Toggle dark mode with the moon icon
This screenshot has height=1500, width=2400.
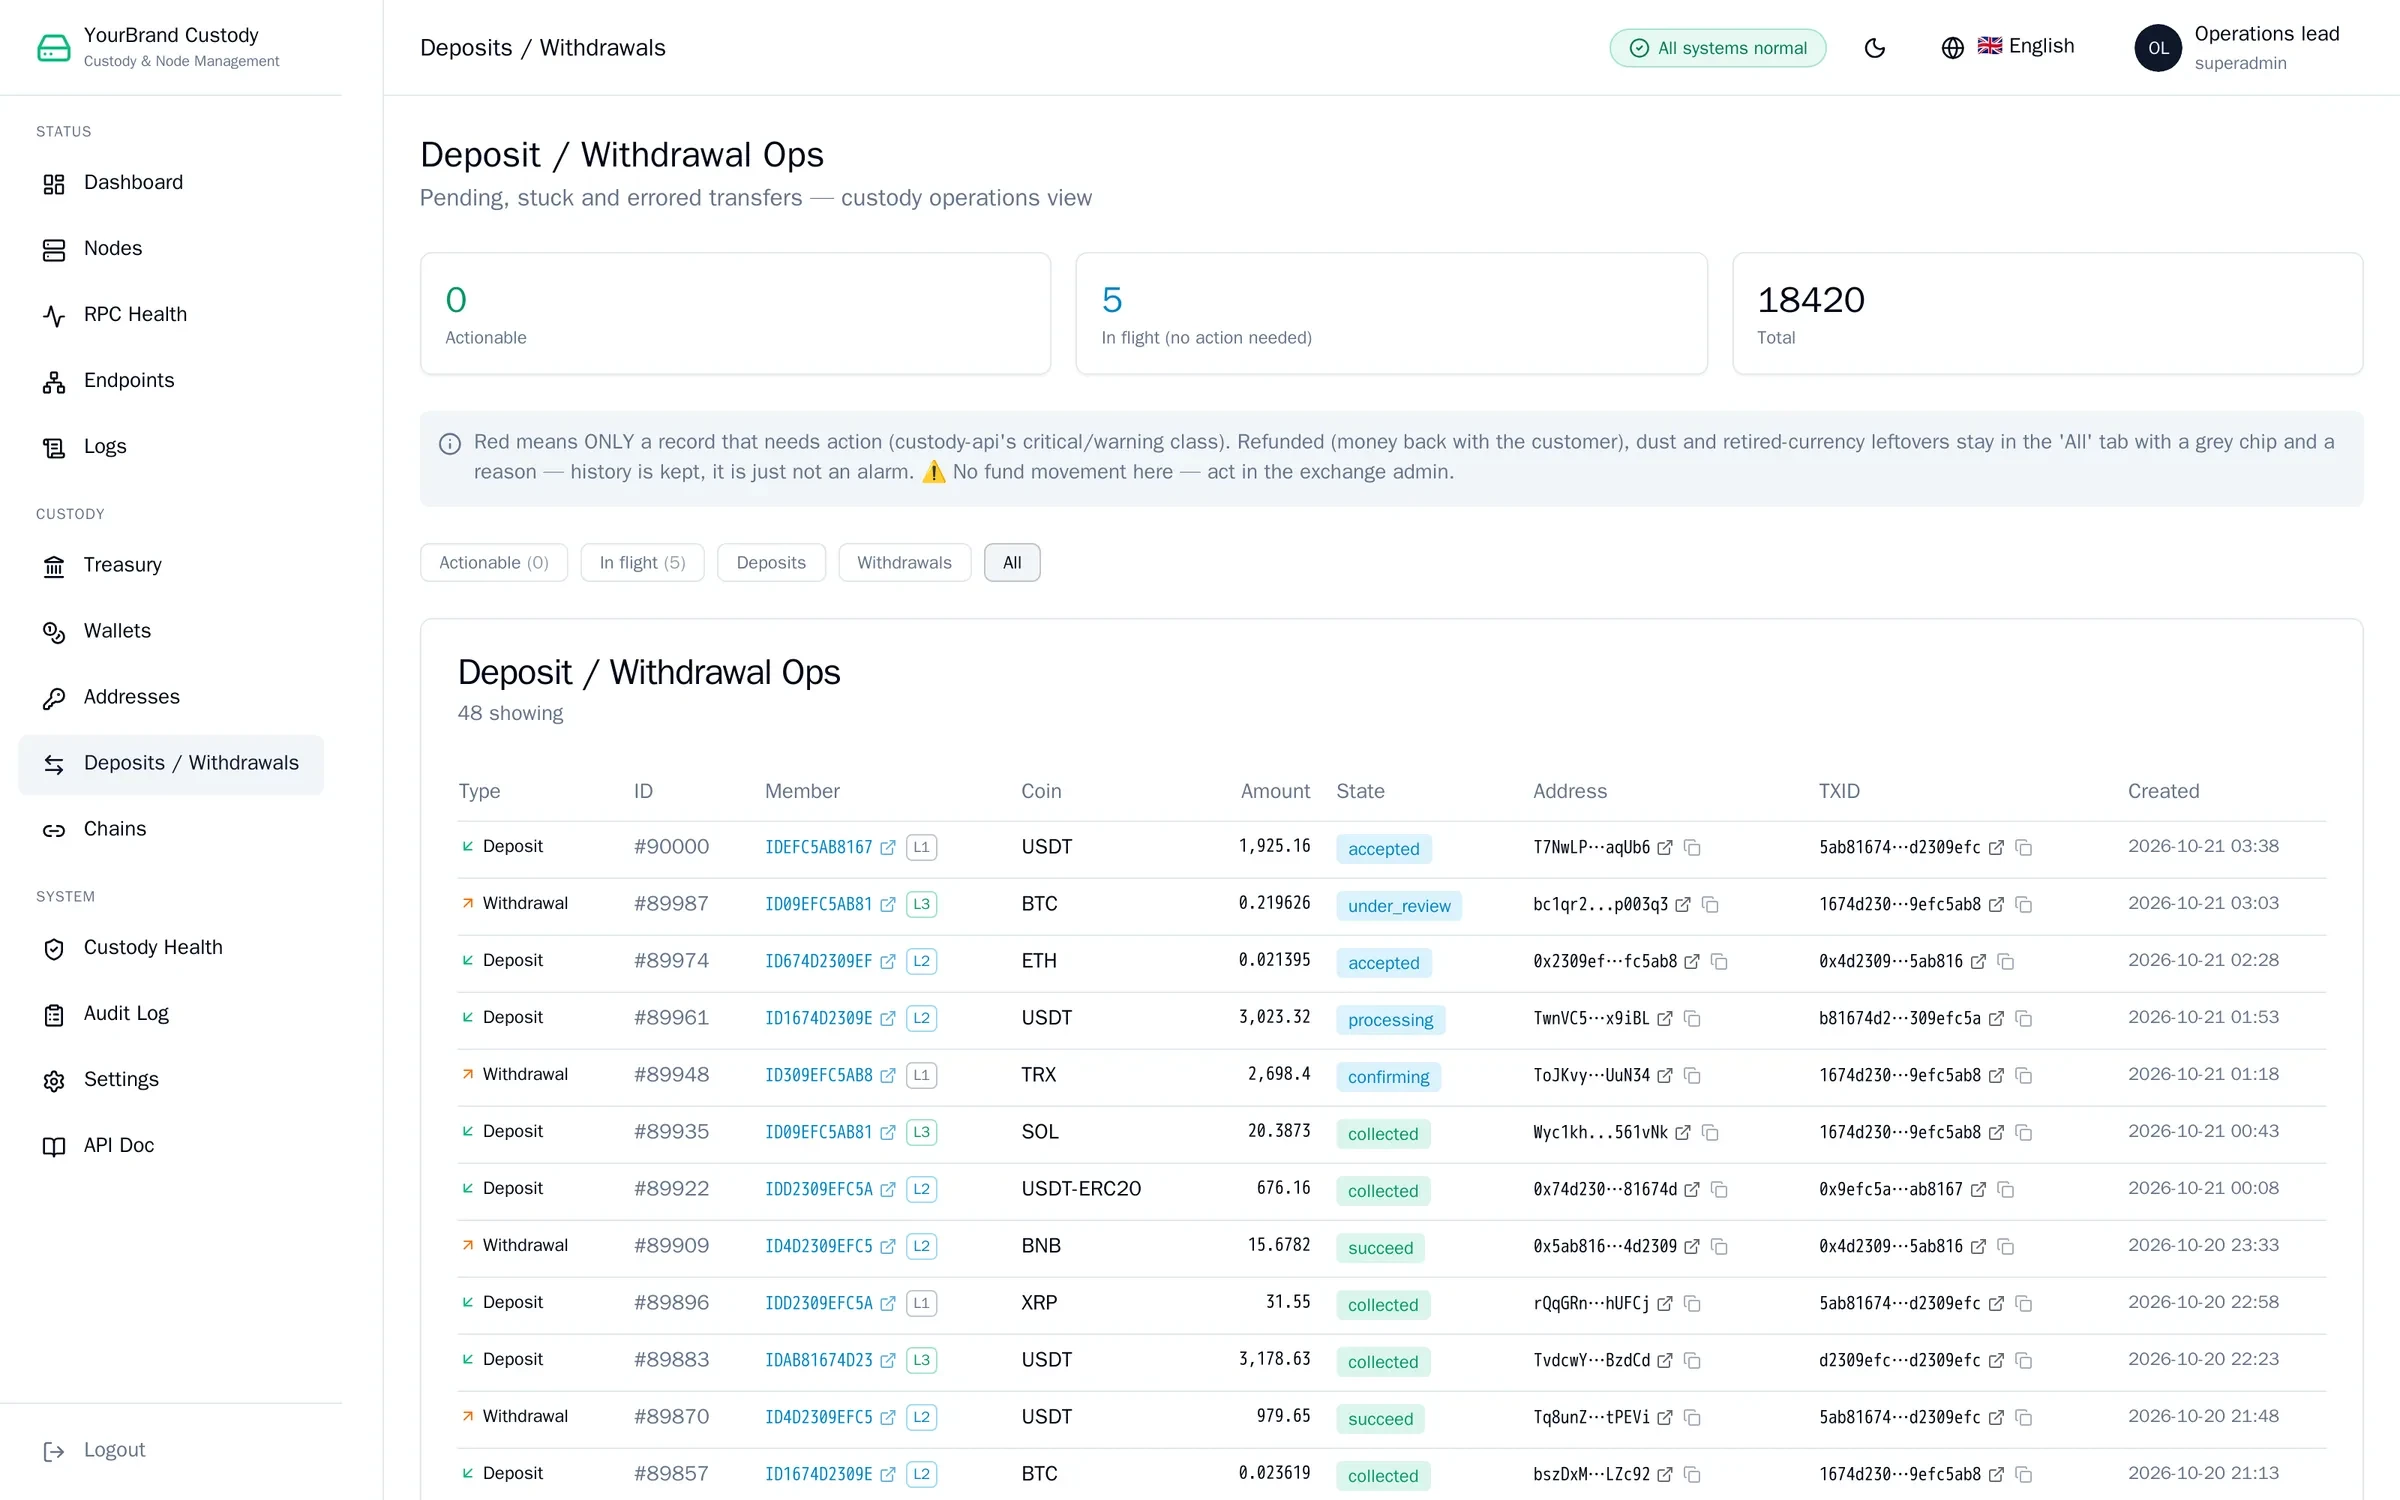click(1875, 48)
